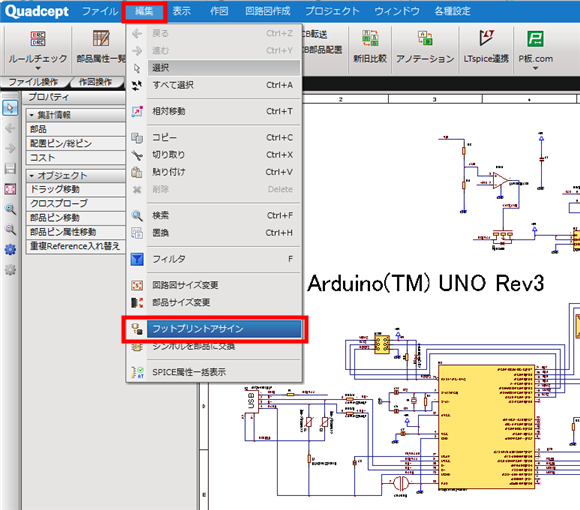
Task: Click the save disk icon in sidebar
Action: tap(10, 169)
